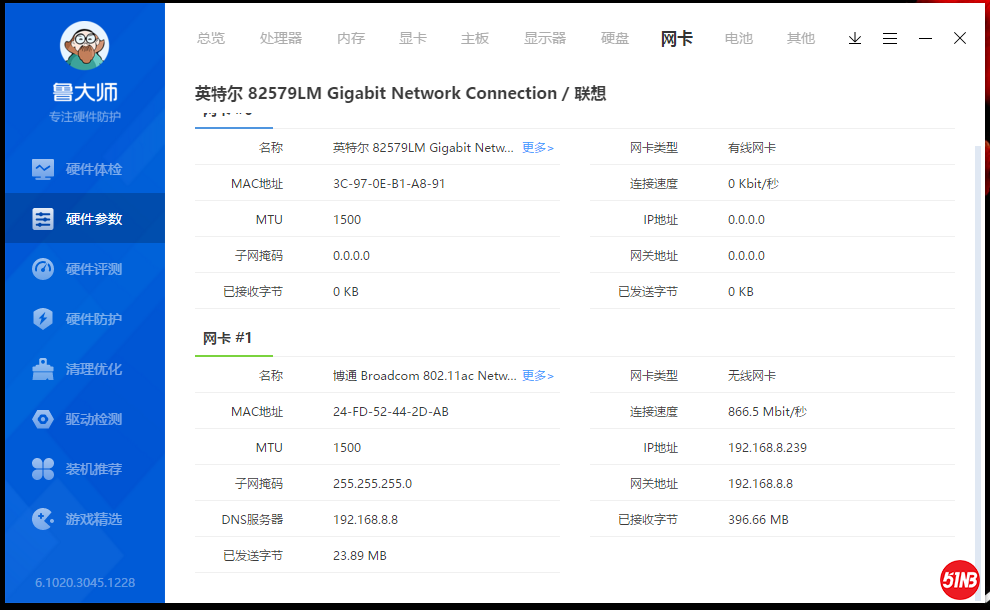Click the Lu Master avatar logo
The height and width of the screenshot is (610, 990).
pyautogui.click(x=85, y=44)
